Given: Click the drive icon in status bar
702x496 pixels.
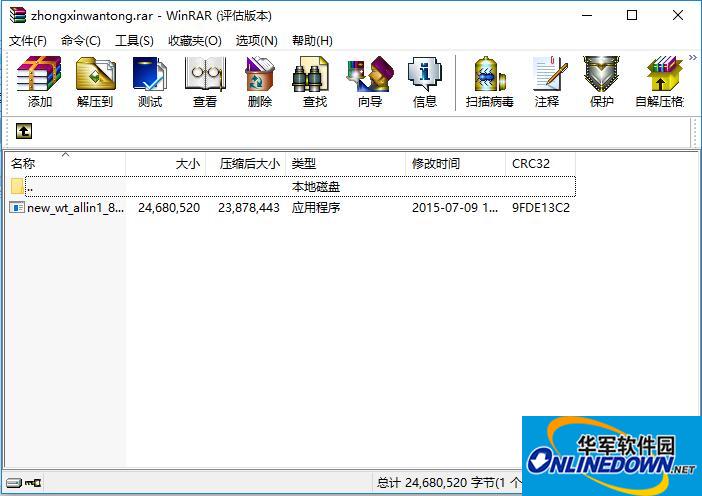Looking at the screenshot, I should point(14,483).
